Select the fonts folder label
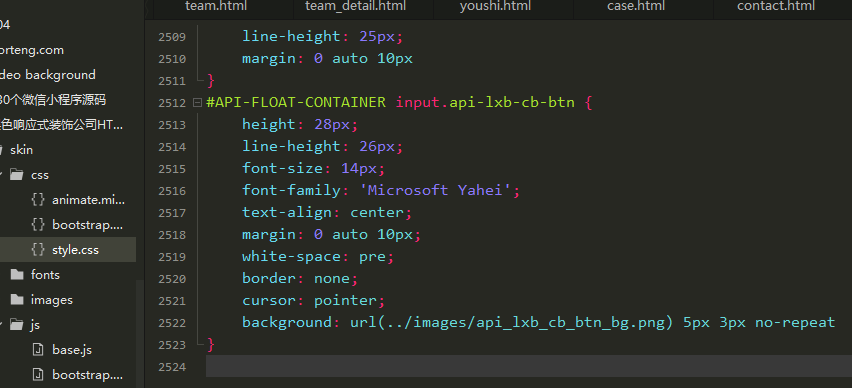The image size is (852, 388). 45,275
